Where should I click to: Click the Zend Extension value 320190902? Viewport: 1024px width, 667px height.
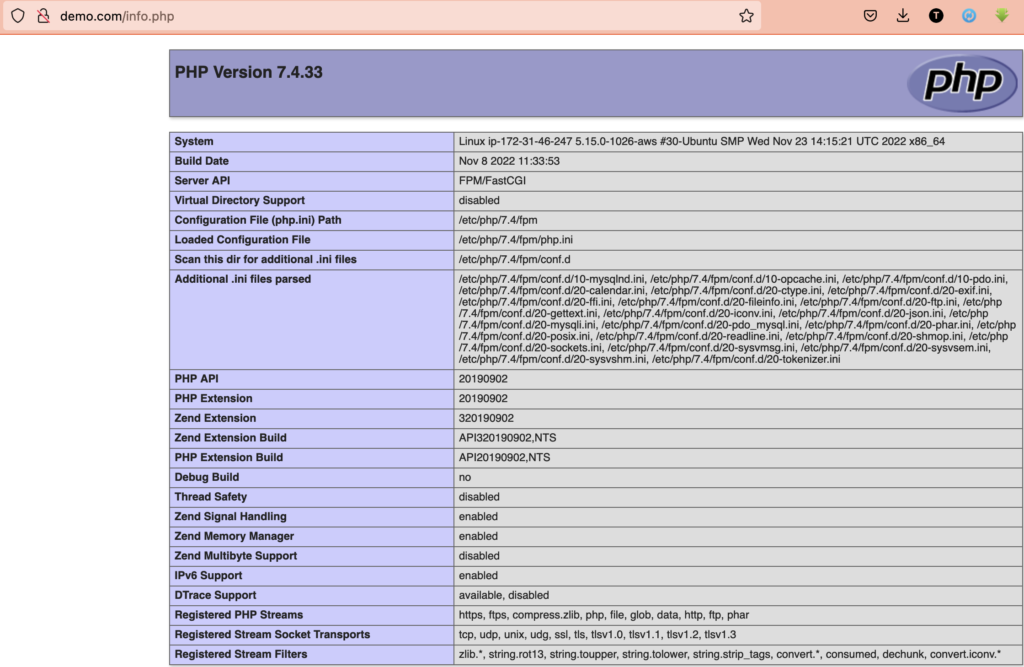pos(486,418)
